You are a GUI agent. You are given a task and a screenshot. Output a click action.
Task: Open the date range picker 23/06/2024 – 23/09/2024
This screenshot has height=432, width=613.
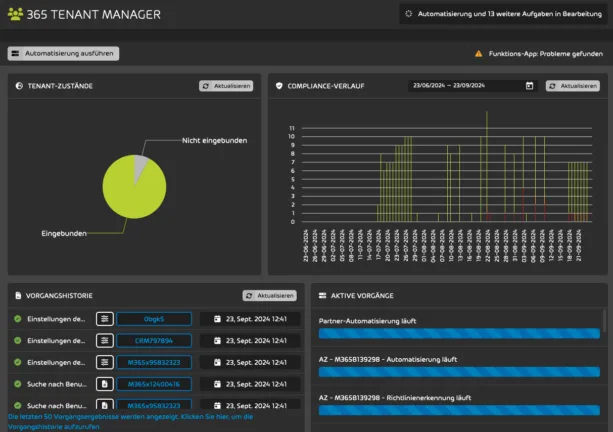pos(465,86)
